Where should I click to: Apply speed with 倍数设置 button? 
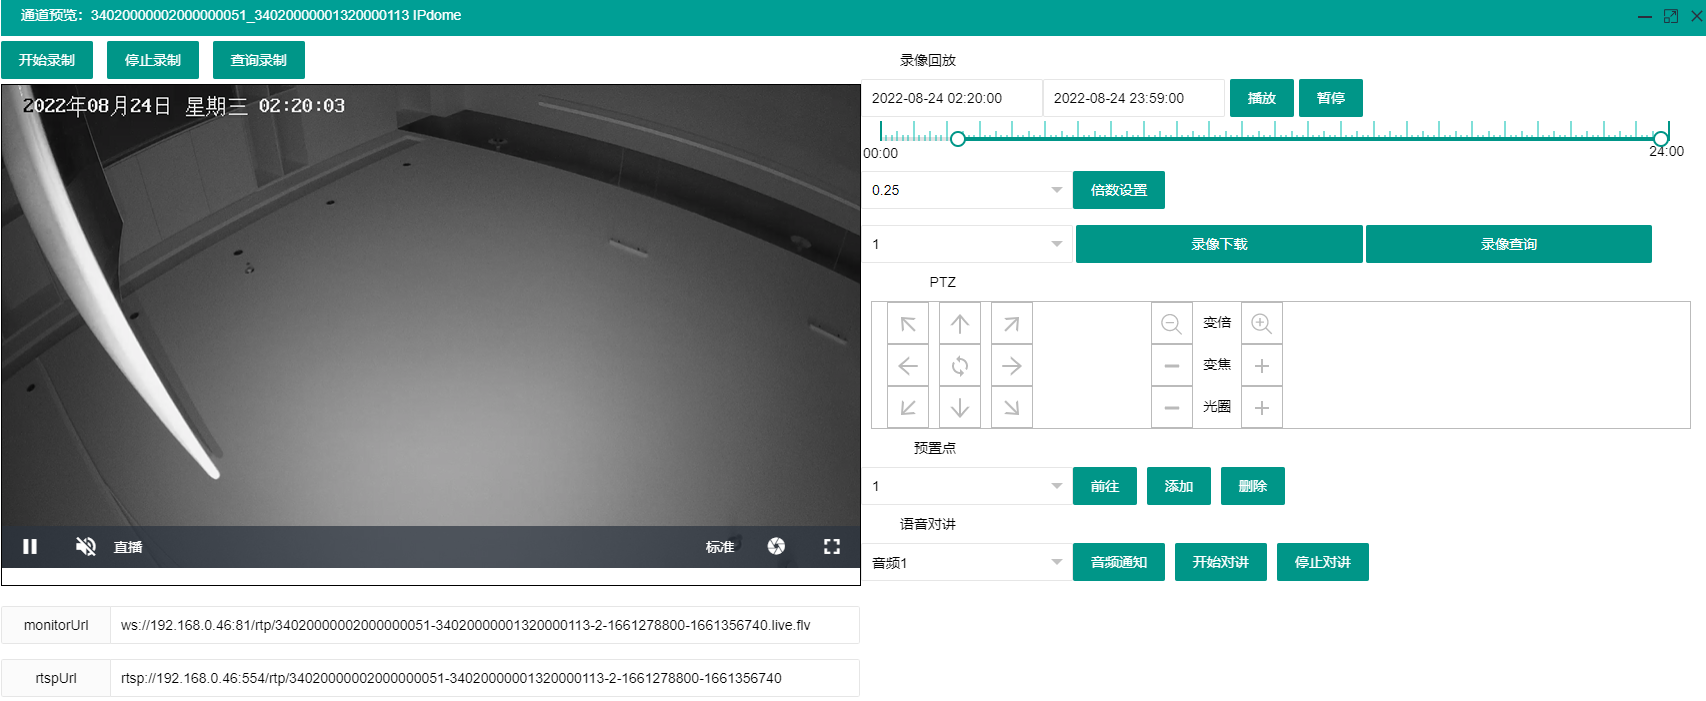[1119, 190]
